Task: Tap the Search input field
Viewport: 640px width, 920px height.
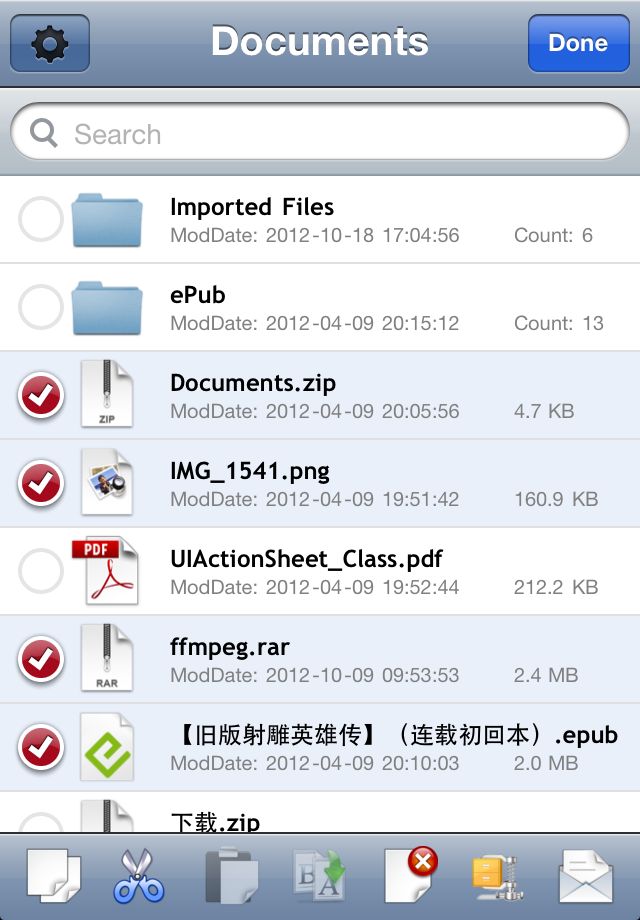Action: click(x=320, y=132)
